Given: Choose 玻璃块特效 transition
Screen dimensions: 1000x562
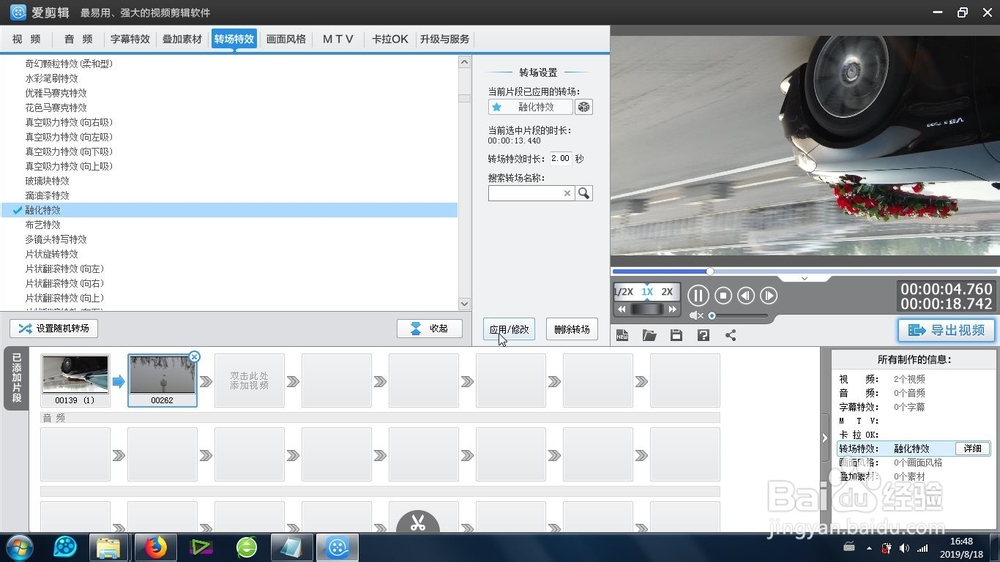Looking at the screenshot, I should click(x=47, y=181).
